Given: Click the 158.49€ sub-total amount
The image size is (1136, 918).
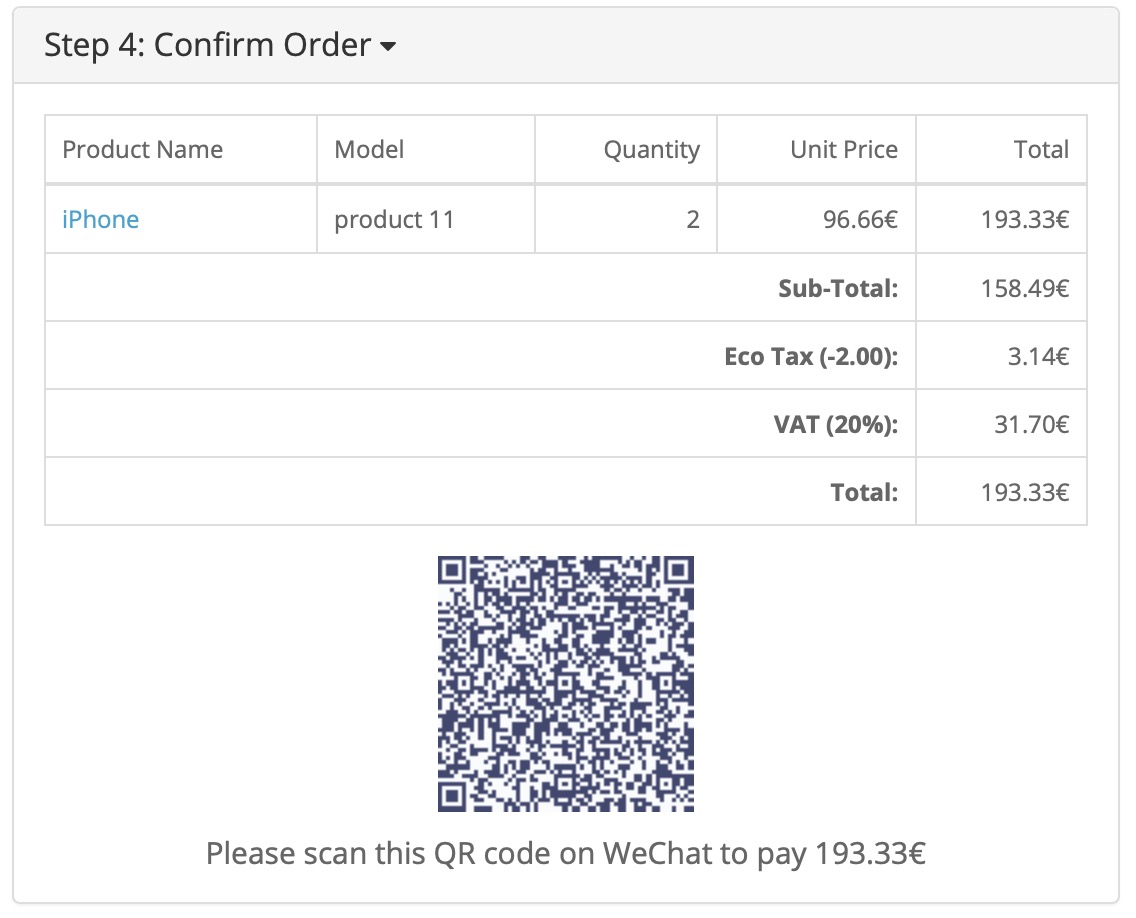Looking at the screenshot, I should [1025, 288].
